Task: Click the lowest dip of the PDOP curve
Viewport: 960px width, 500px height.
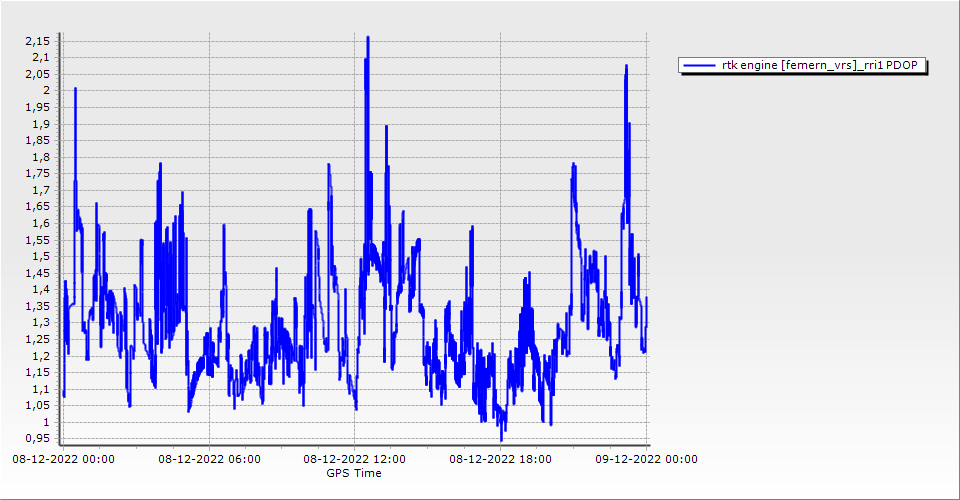Action: [x=501, y=438]
